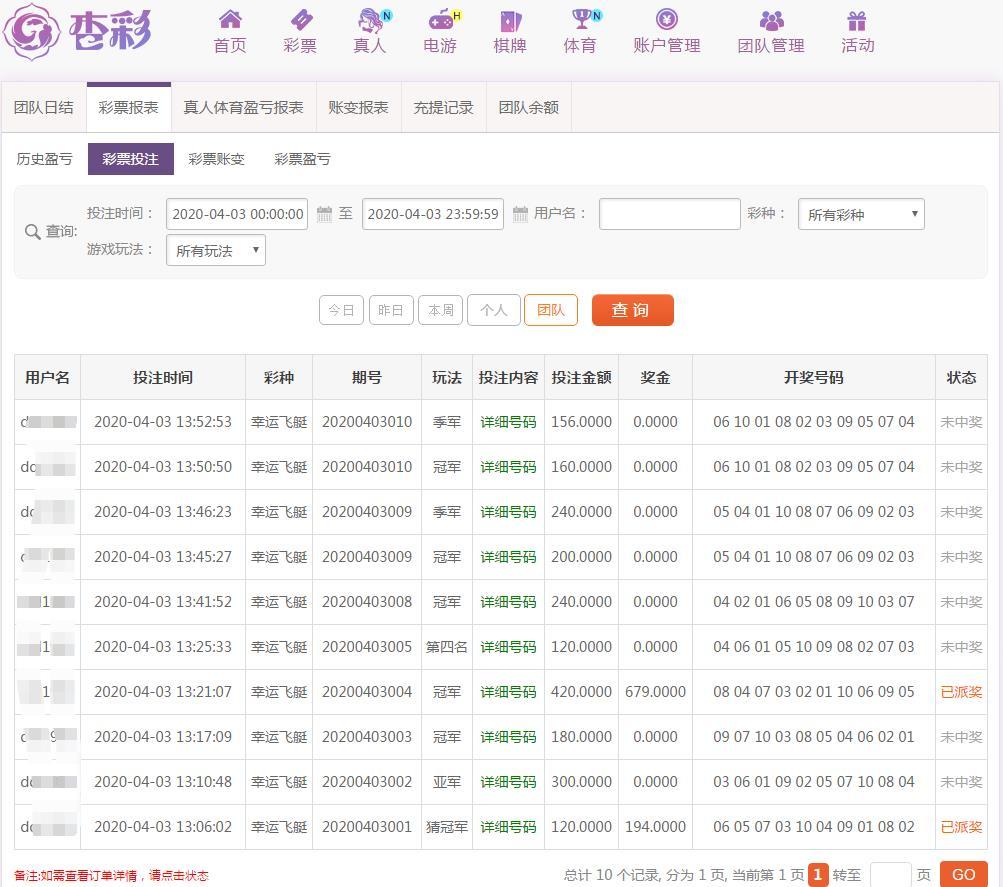Screen dimensions: 1003x887
Task: Open 详细号码 for the 13:52:53 bet
Action: click(509, 422)
